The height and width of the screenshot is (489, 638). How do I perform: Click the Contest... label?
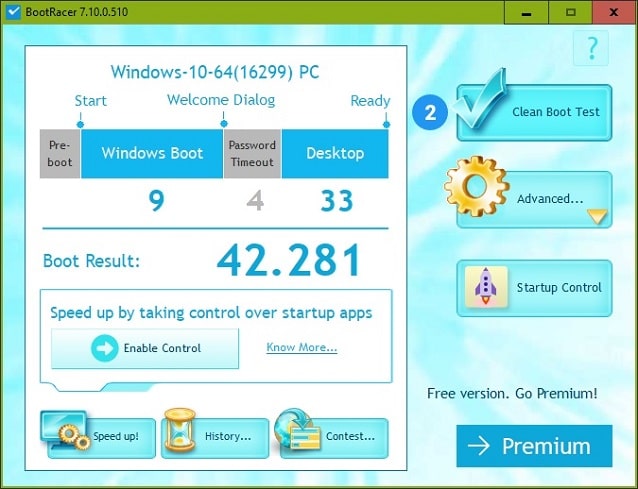[350, 436]
